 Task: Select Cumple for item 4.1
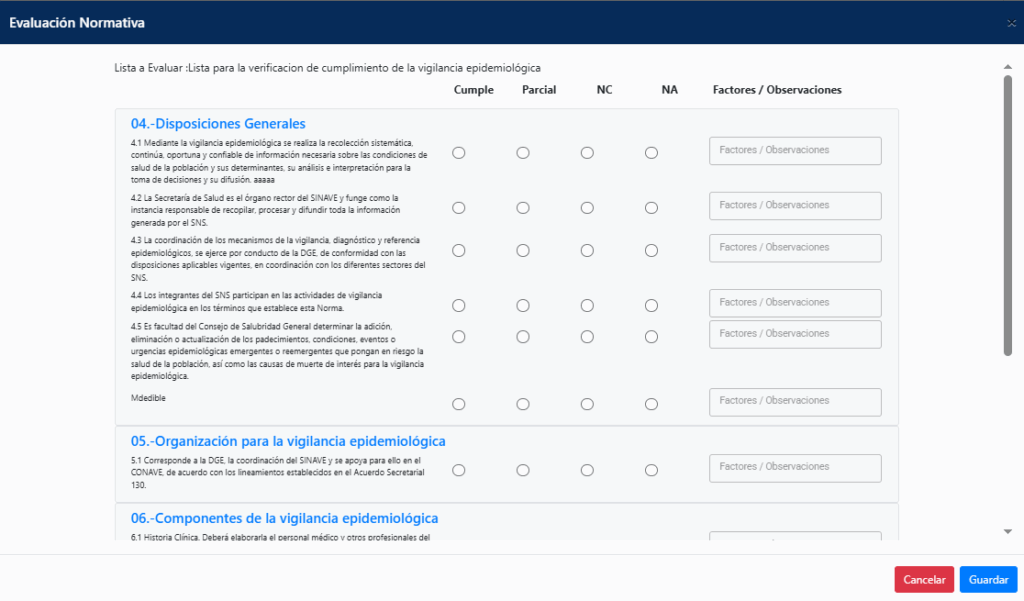point(459,153)
